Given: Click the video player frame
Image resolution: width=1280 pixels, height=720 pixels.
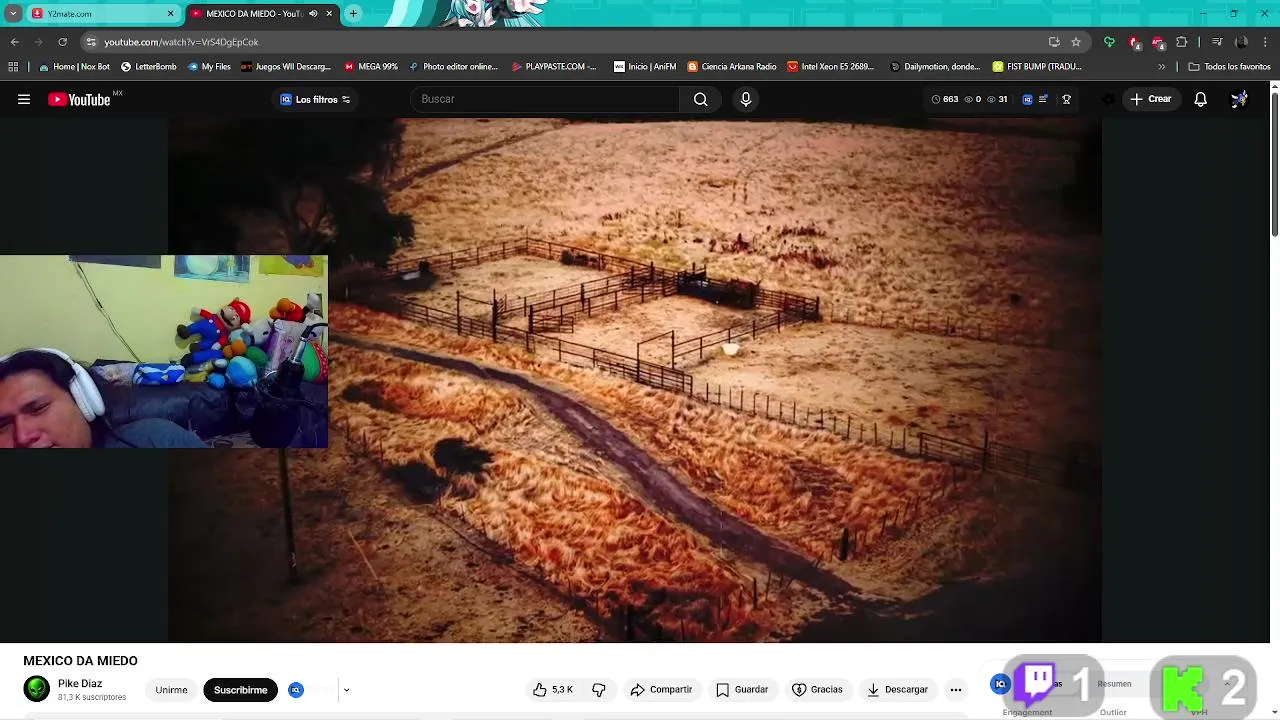Looking at the screenshot, I should click(x=634, y=380).
